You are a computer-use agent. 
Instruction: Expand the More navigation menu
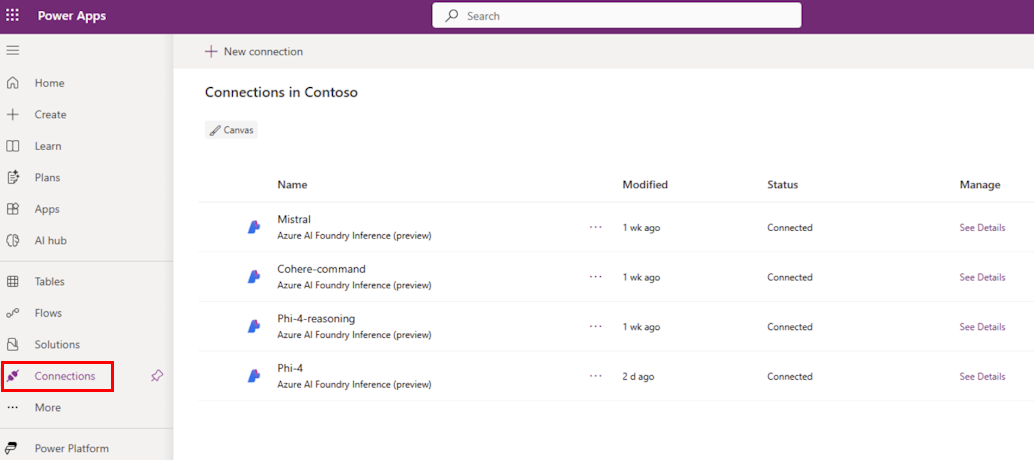coord(47,408)
